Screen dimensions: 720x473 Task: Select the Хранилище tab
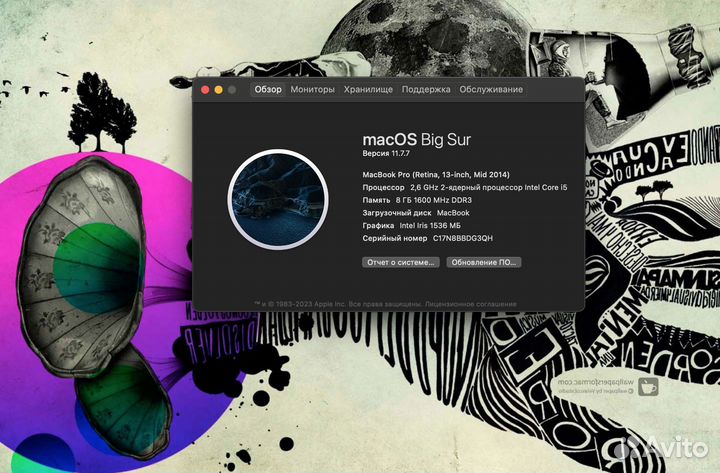pyautogui.click(x=368, y=90)
